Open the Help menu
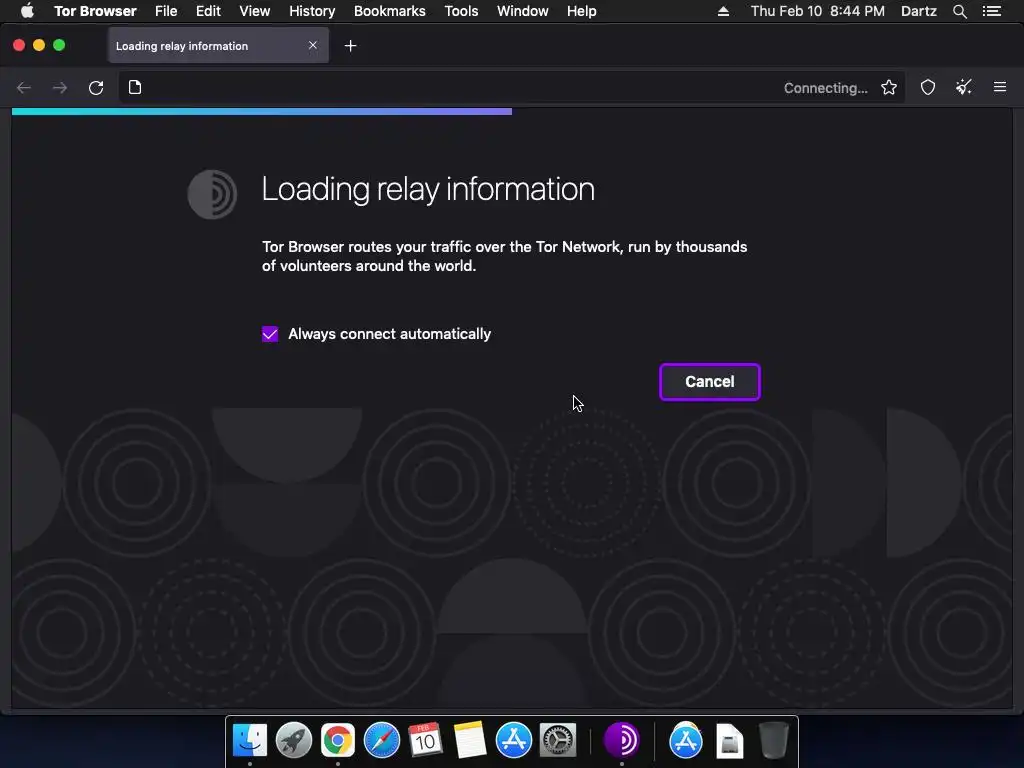1024x768 pixels. point(581,11)
